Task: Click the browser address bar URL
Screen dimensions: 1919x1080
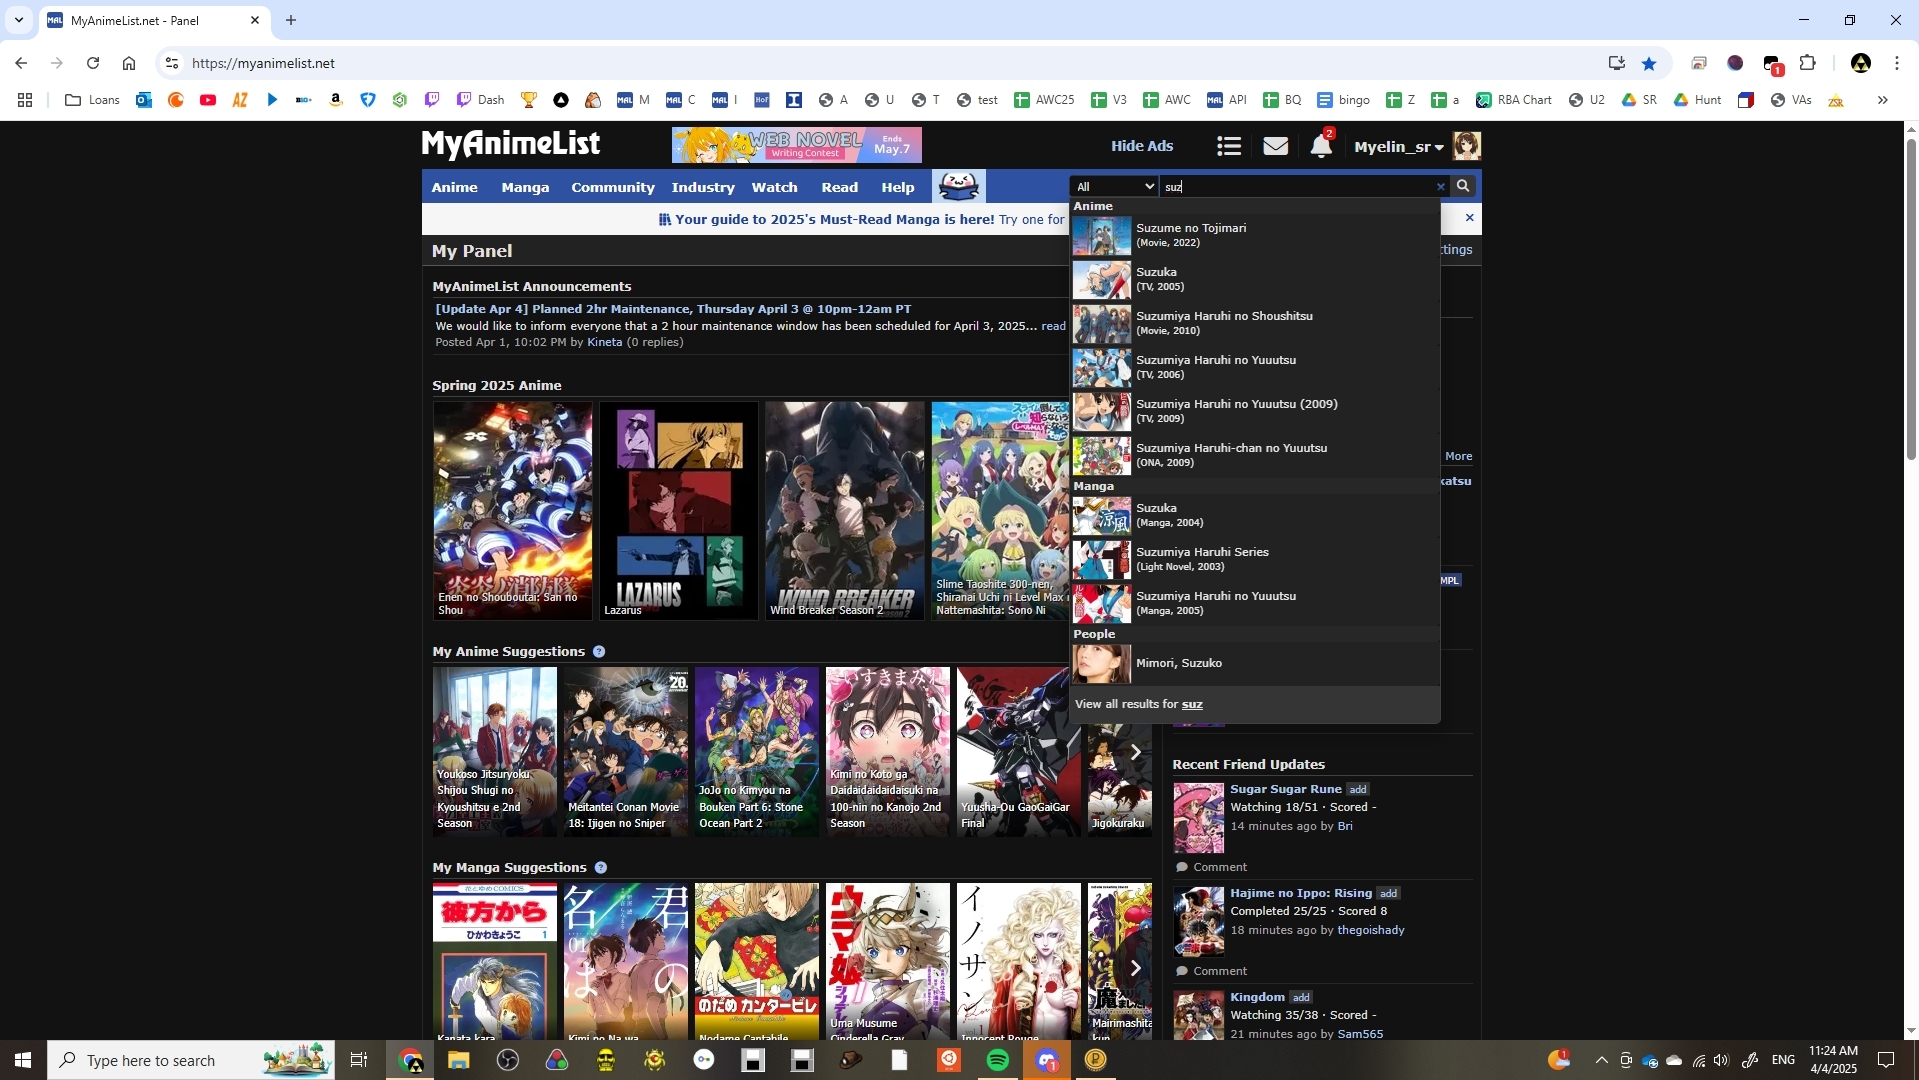Action: point(263,63)
